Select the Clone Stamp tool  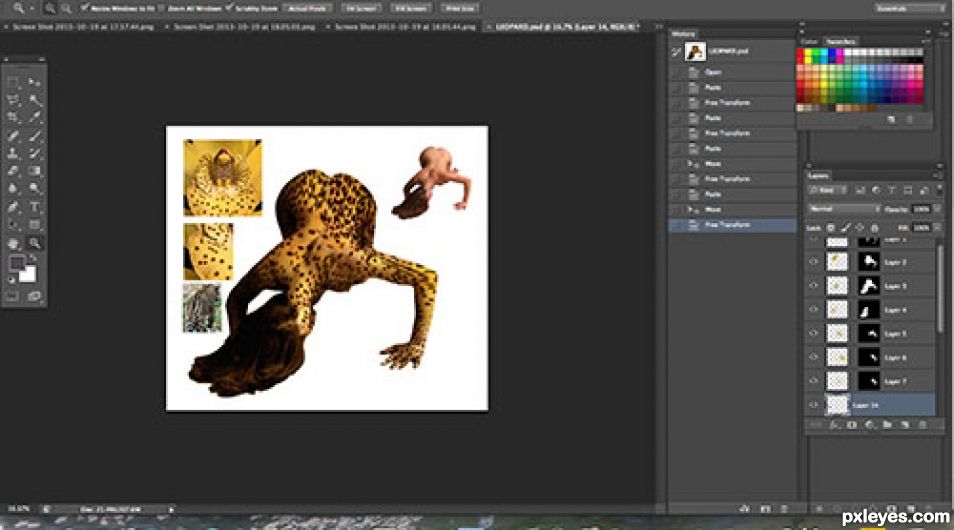[x=13, y=153]
